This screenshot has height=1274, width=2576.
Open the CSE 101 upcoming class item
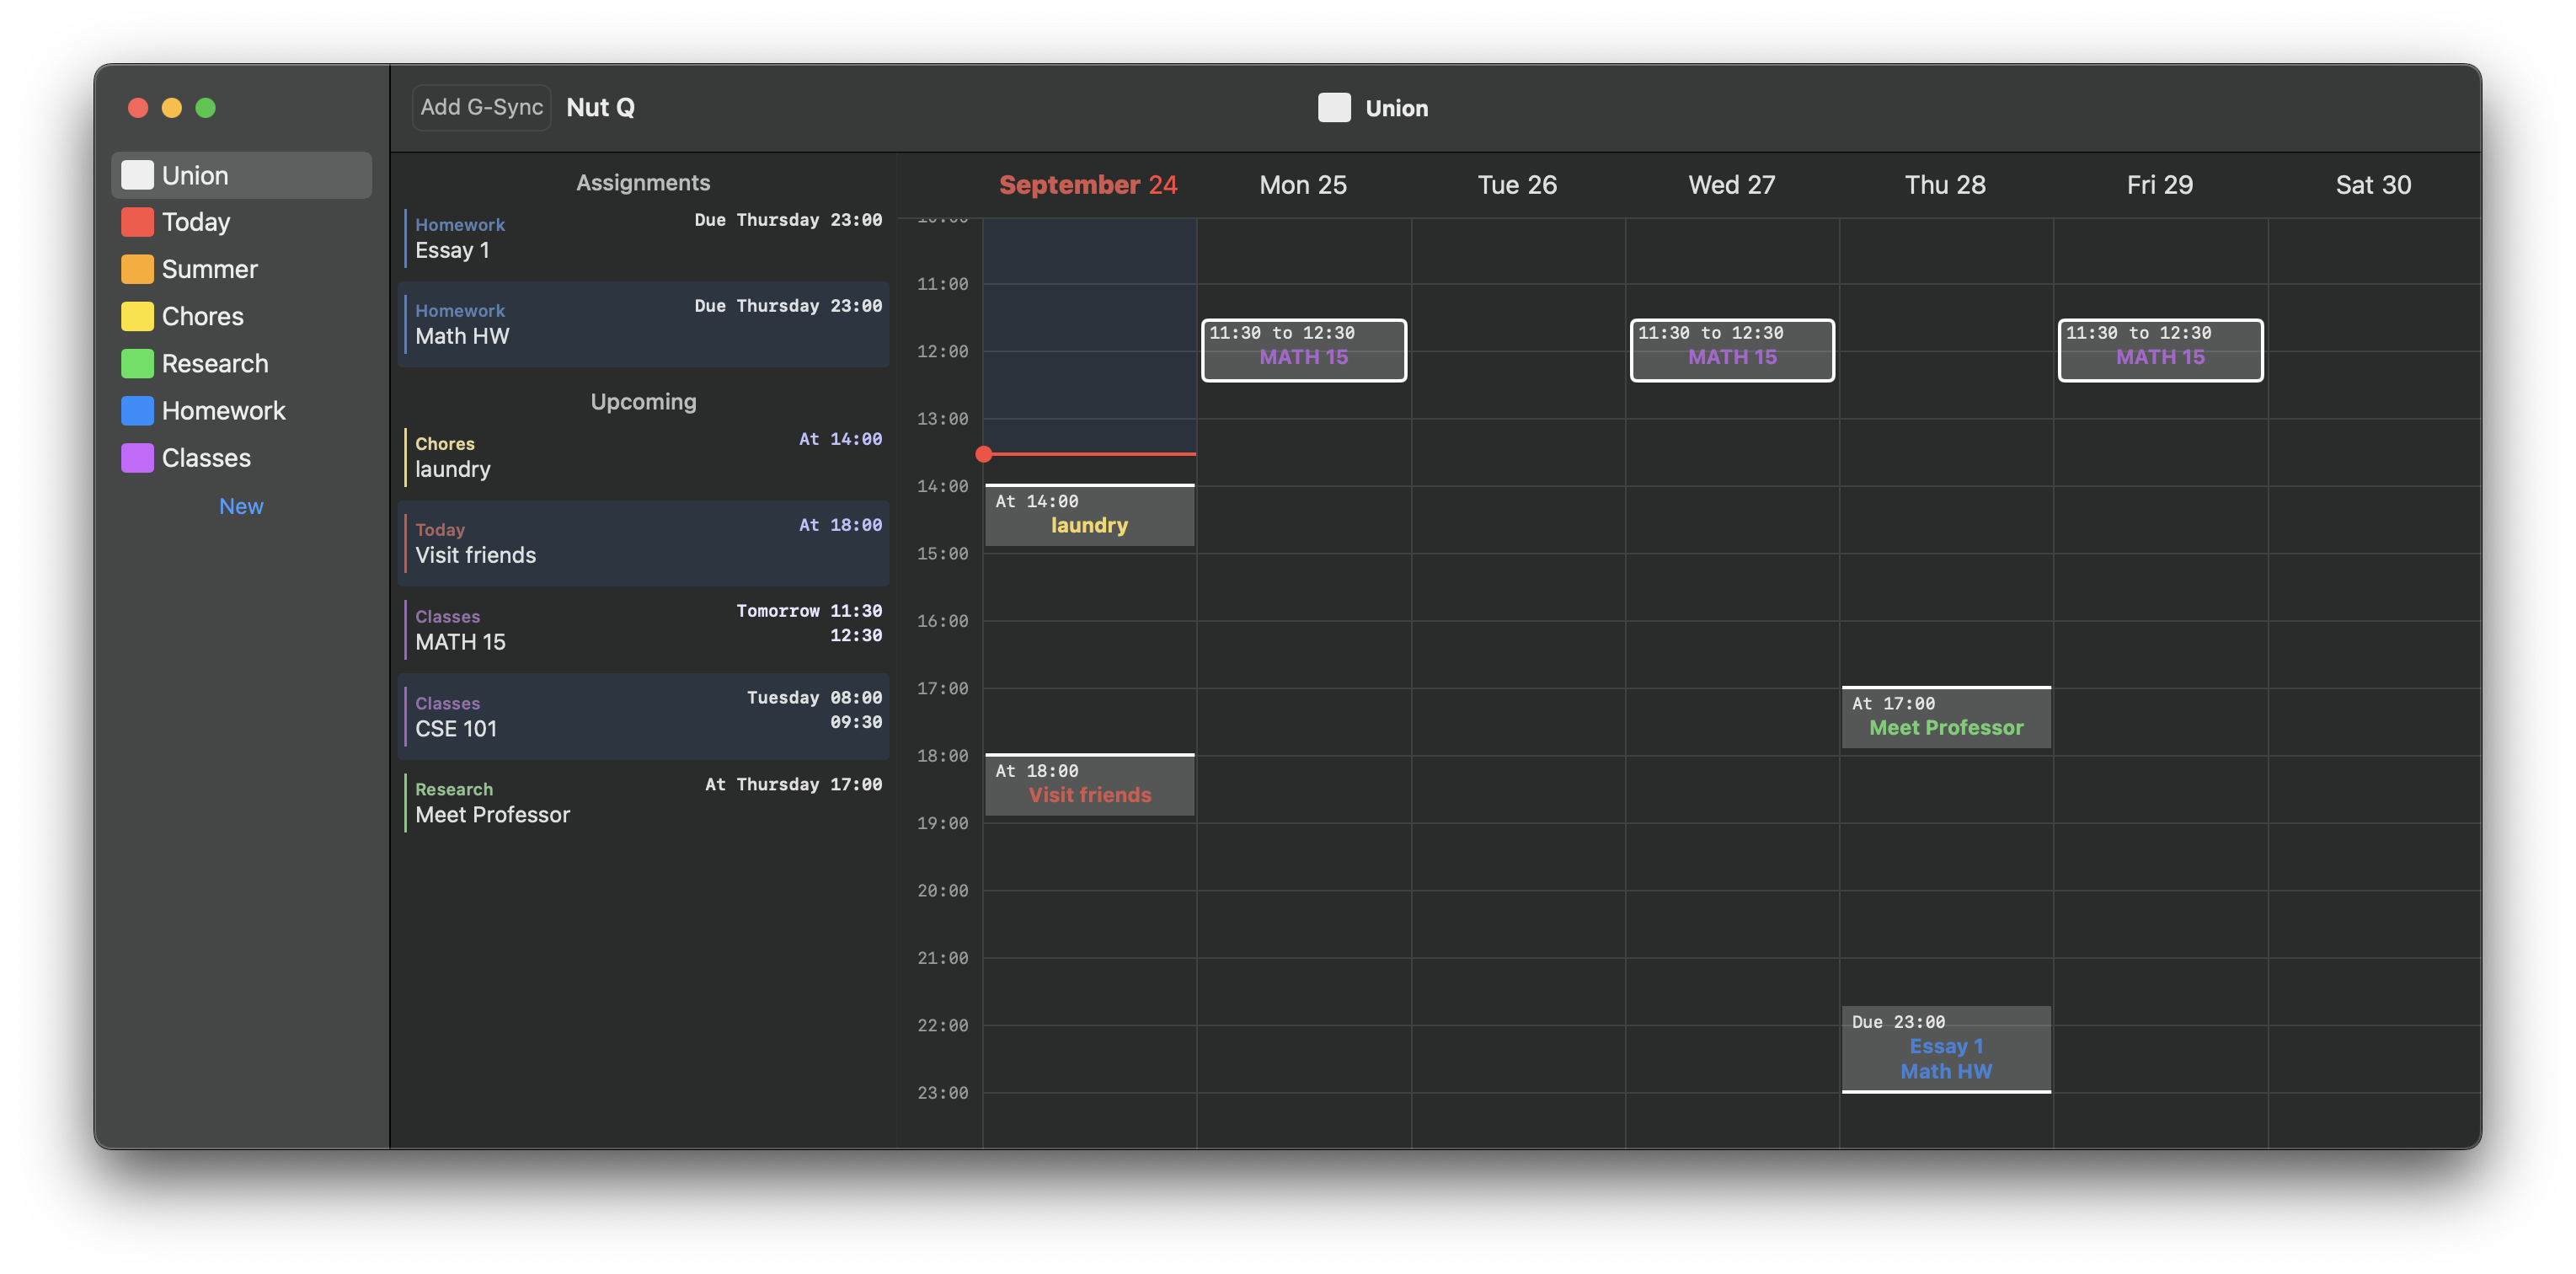[643, 716]
